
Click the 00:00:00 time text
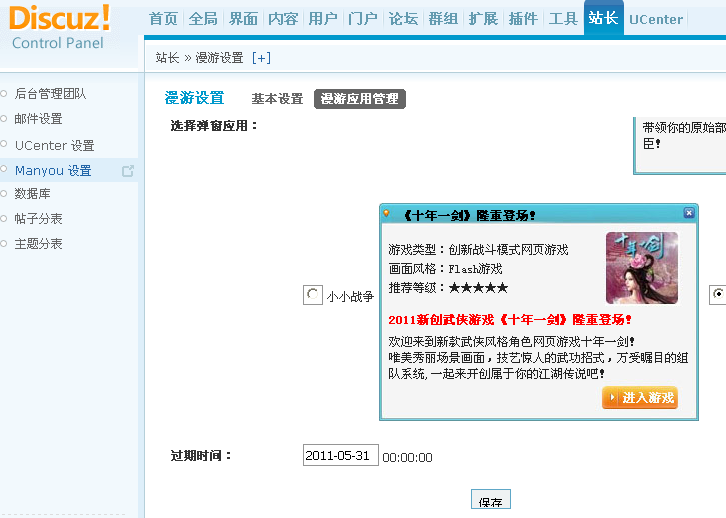pos(407,457)
